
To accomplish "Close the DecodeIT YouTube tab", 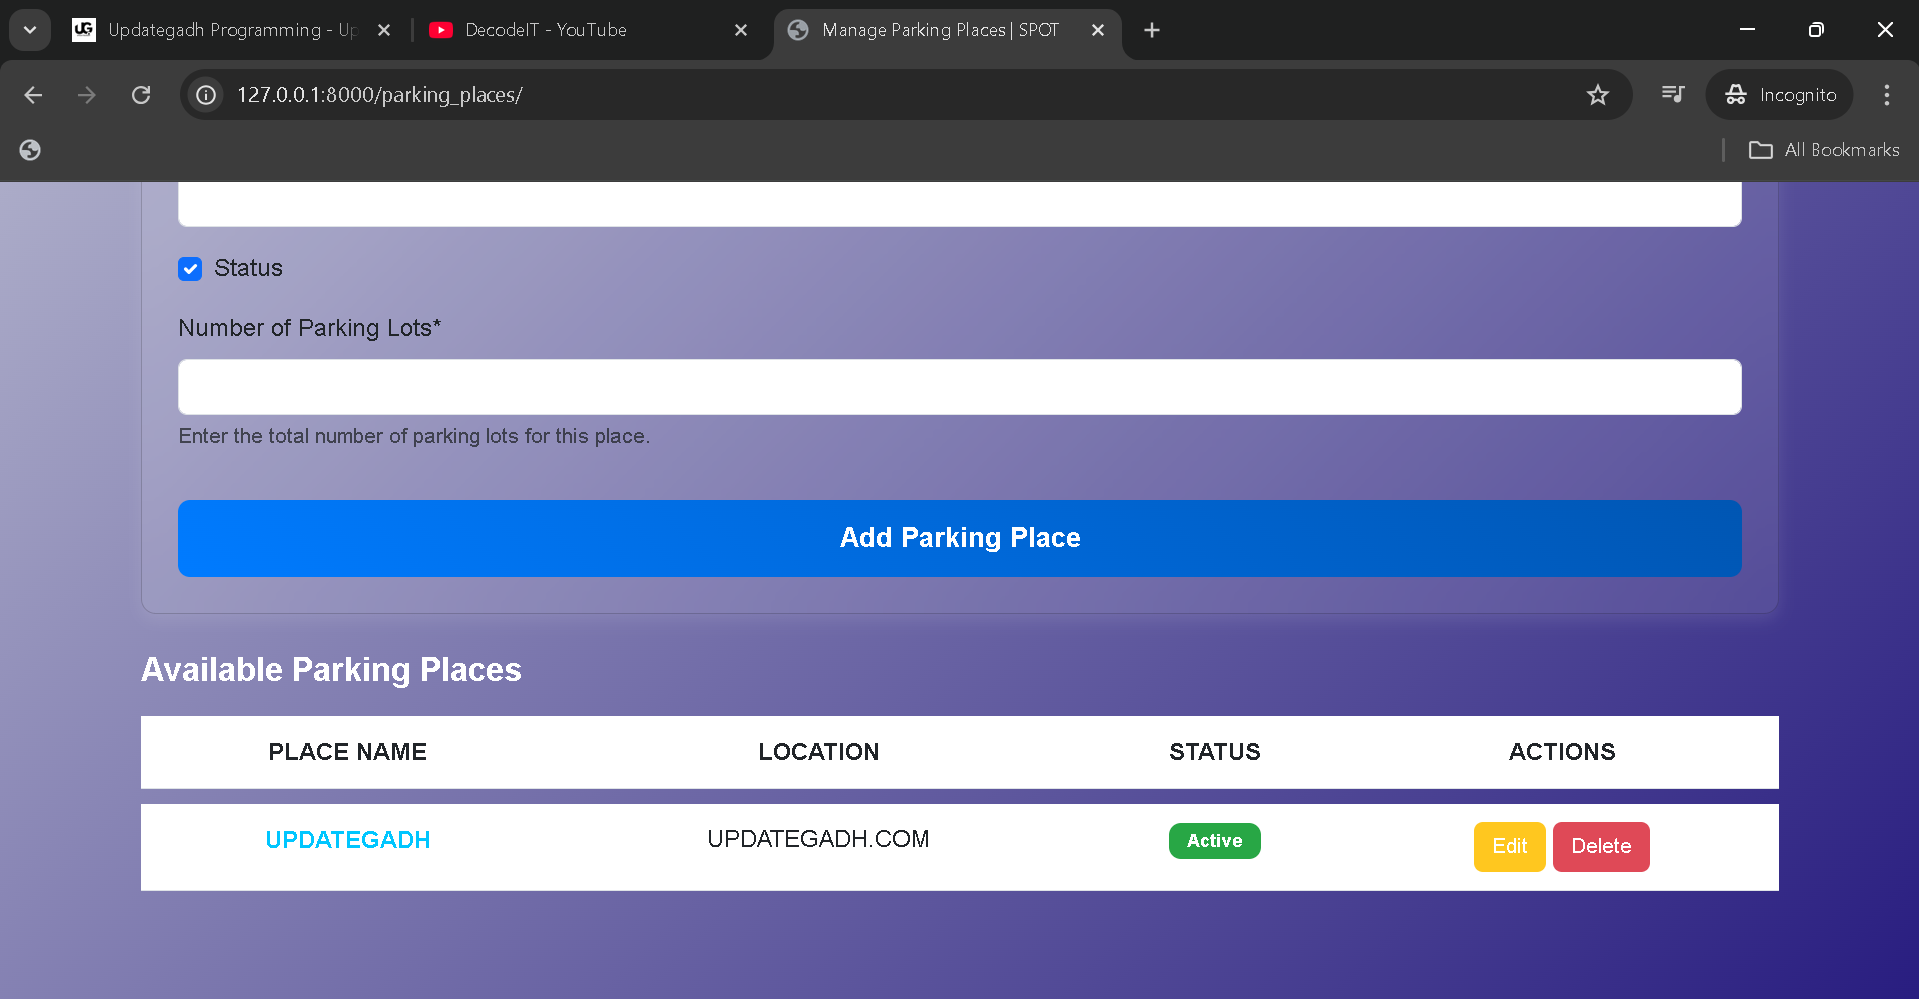I will (x=741, y=30).
